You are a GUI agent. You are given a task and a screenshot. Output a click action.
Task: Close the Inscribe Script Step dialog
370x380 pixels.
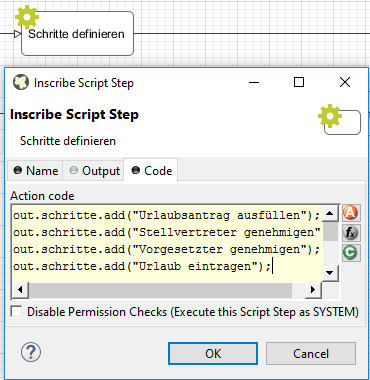[345, 82]
